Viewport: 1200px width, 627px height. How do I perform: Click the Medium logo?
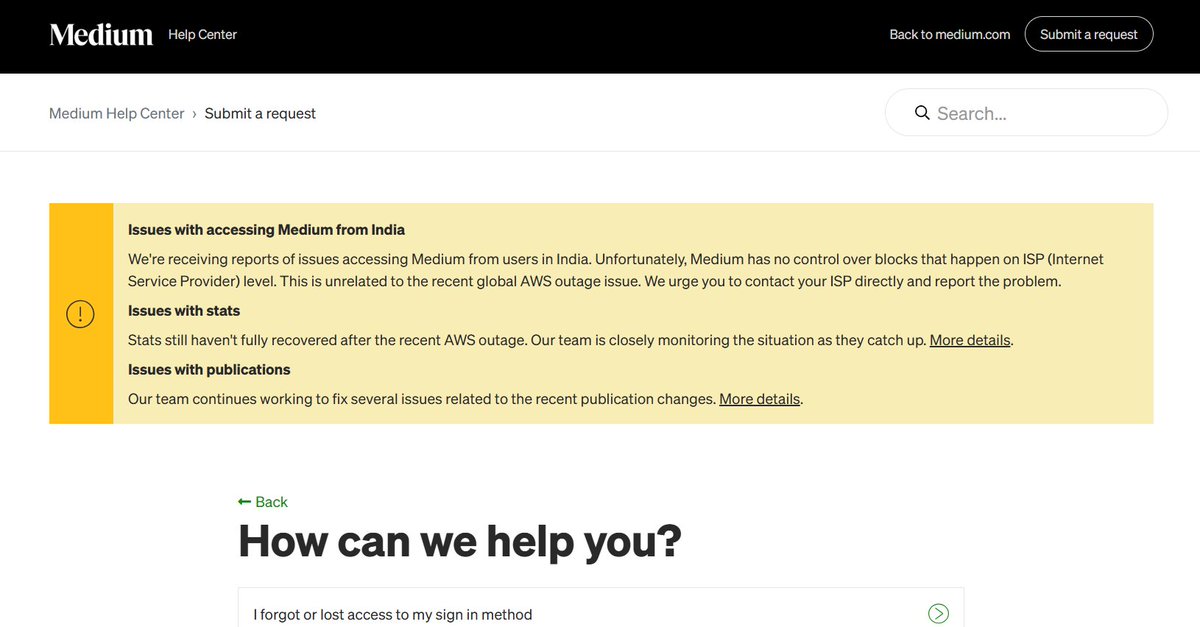click(x=101, y=34)
